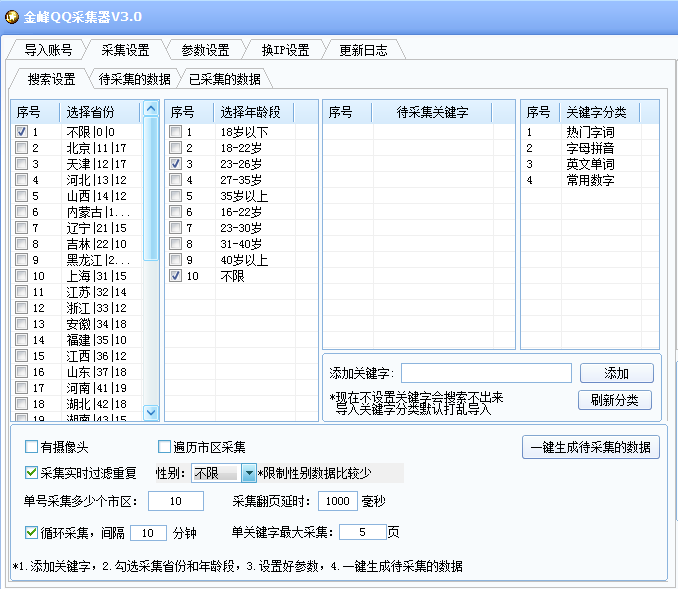The width and height of the screenshot is (678, 589).
Task: Open the 参数设置 tab
Action: (205, 50)
